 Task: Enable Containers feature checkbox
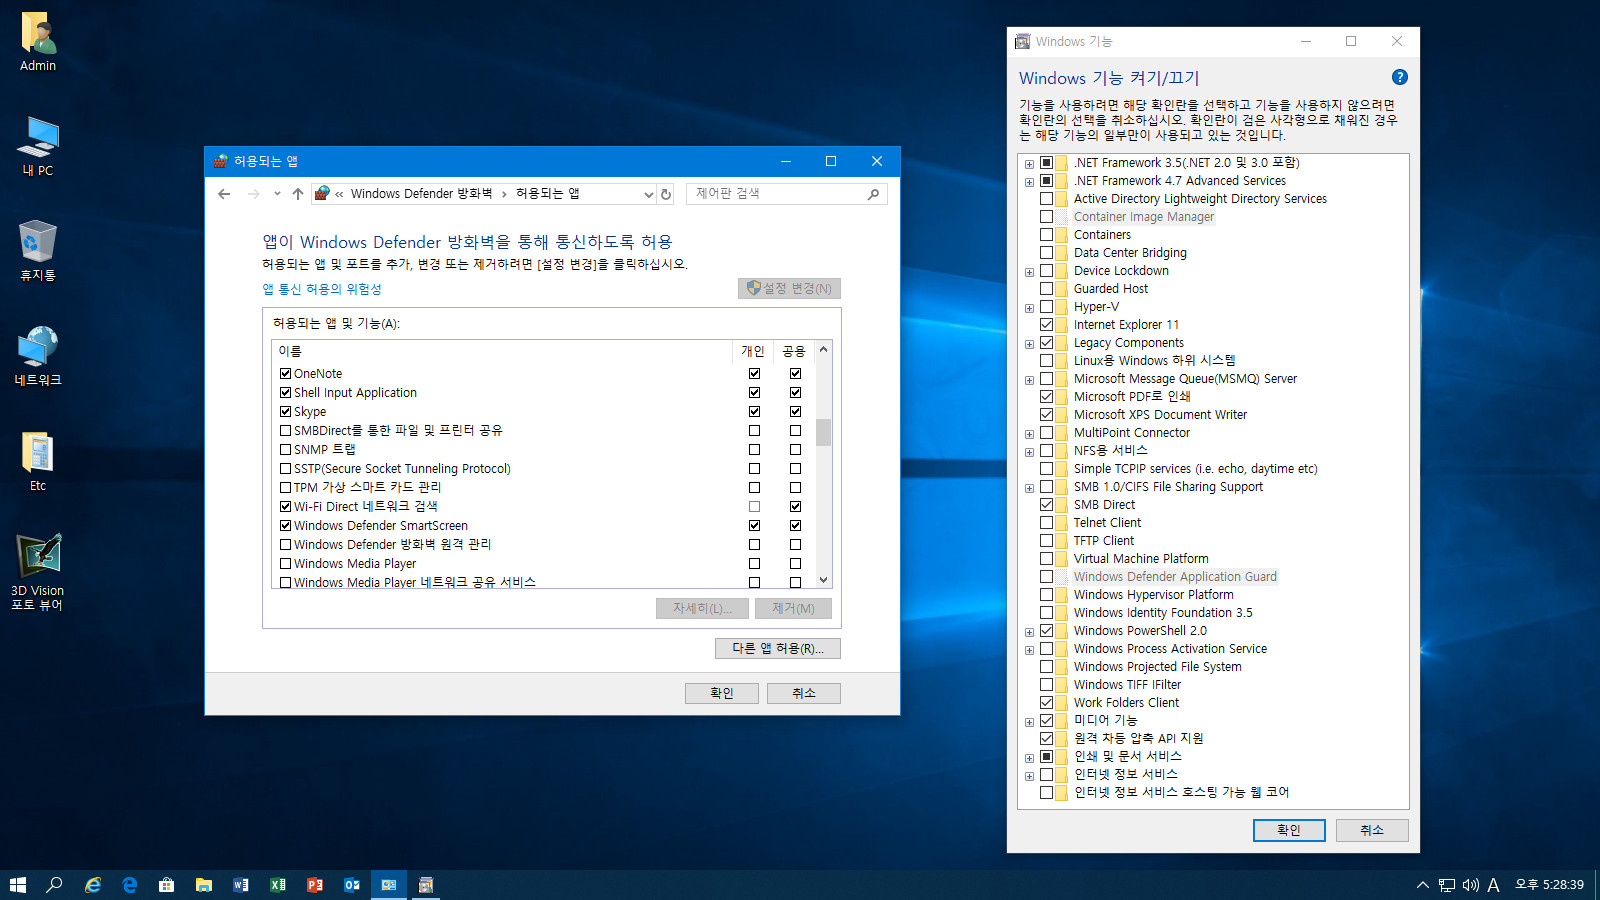click(x=1046, y=235)
